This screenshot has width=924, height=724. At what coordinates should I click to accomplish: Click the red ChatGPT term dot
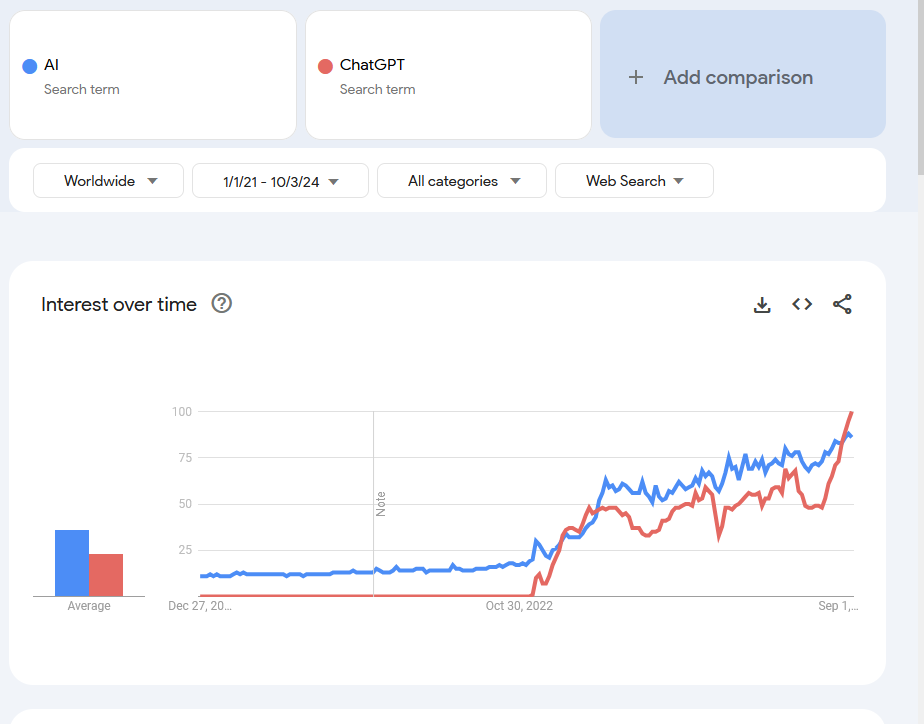pos(325,66)
